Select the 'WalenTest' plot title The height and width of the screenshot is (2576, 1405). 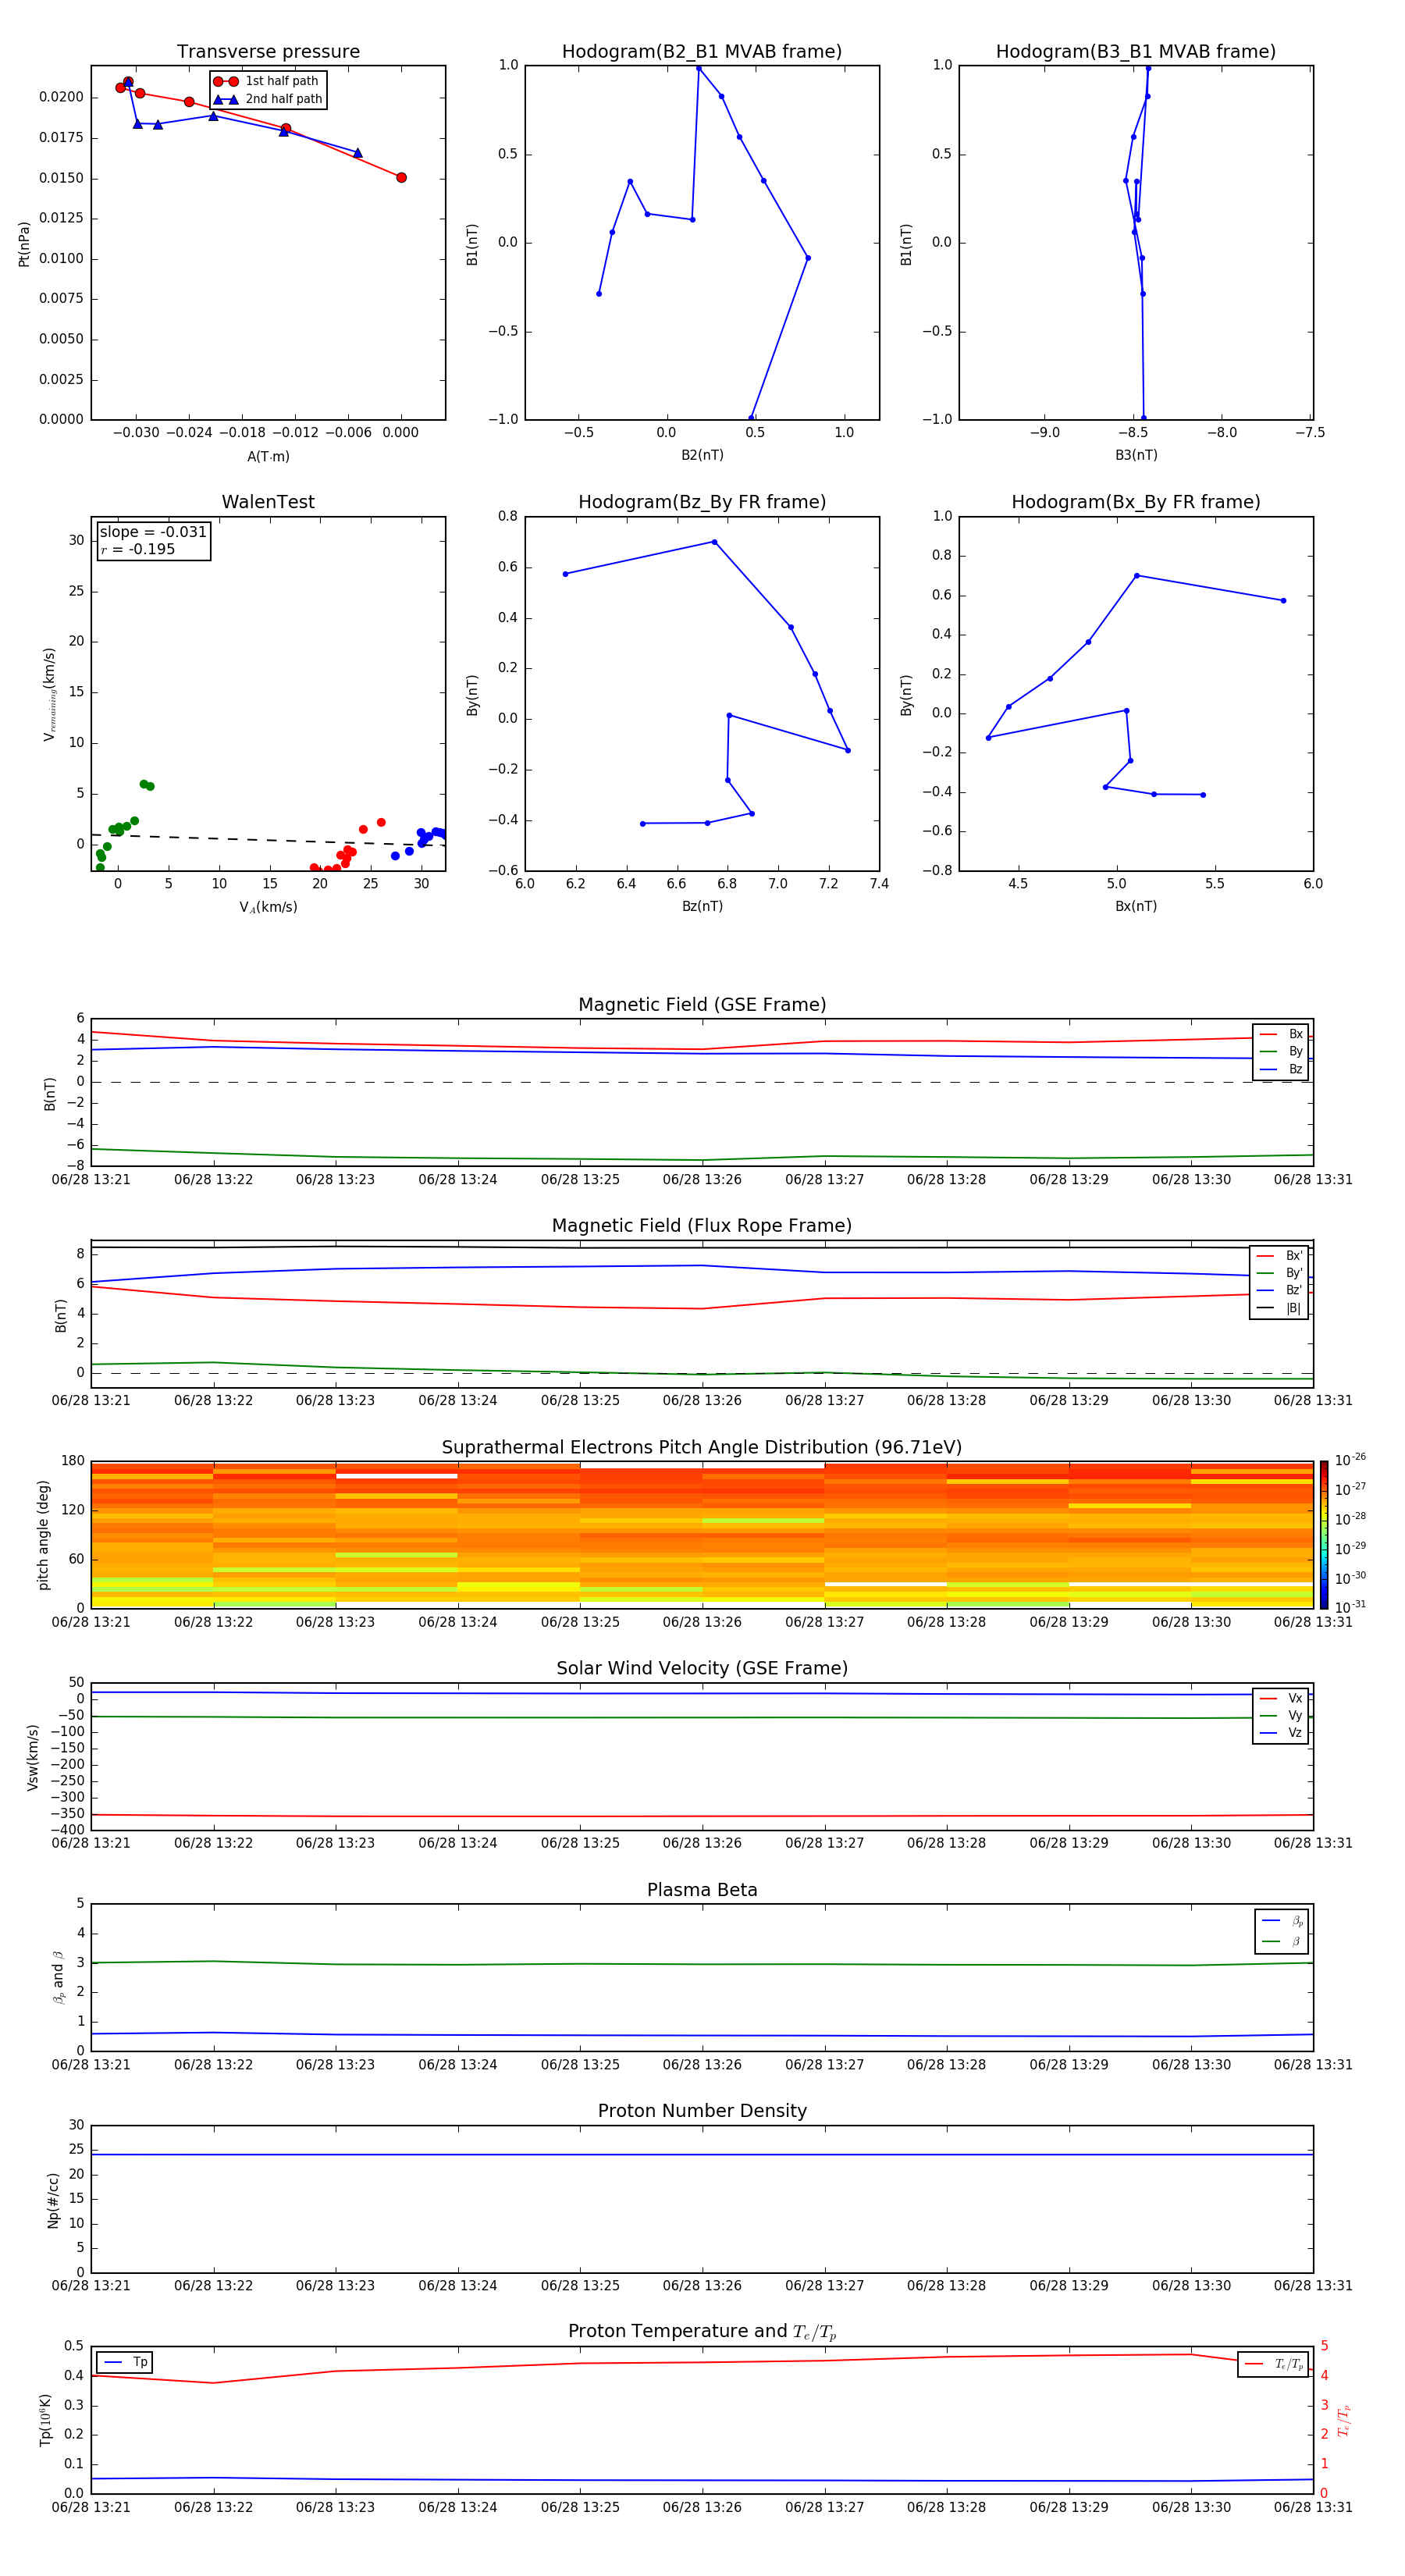268,502
